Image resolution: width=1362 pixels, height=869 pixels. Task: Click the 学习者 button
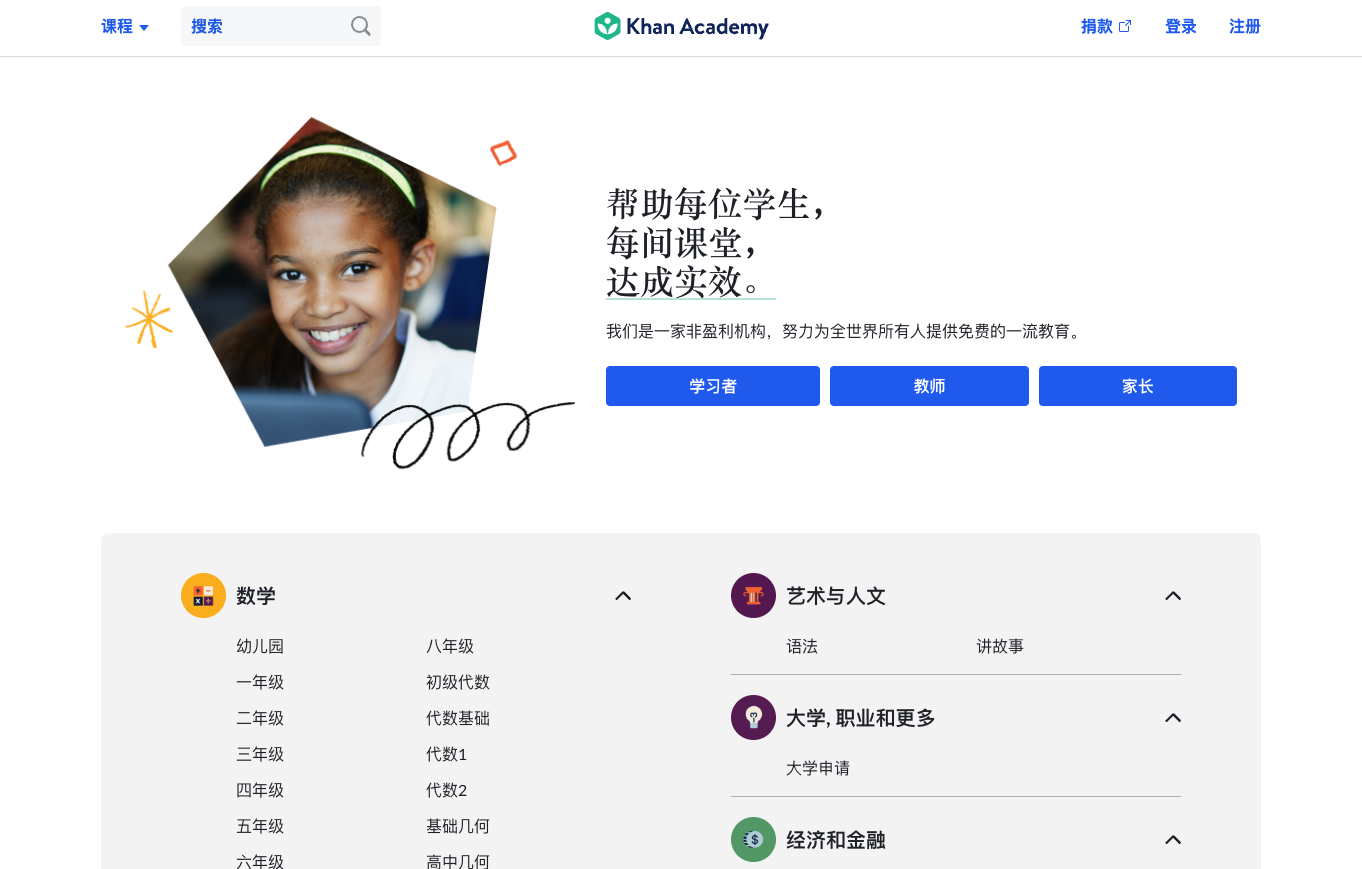[x=713, y=386]
